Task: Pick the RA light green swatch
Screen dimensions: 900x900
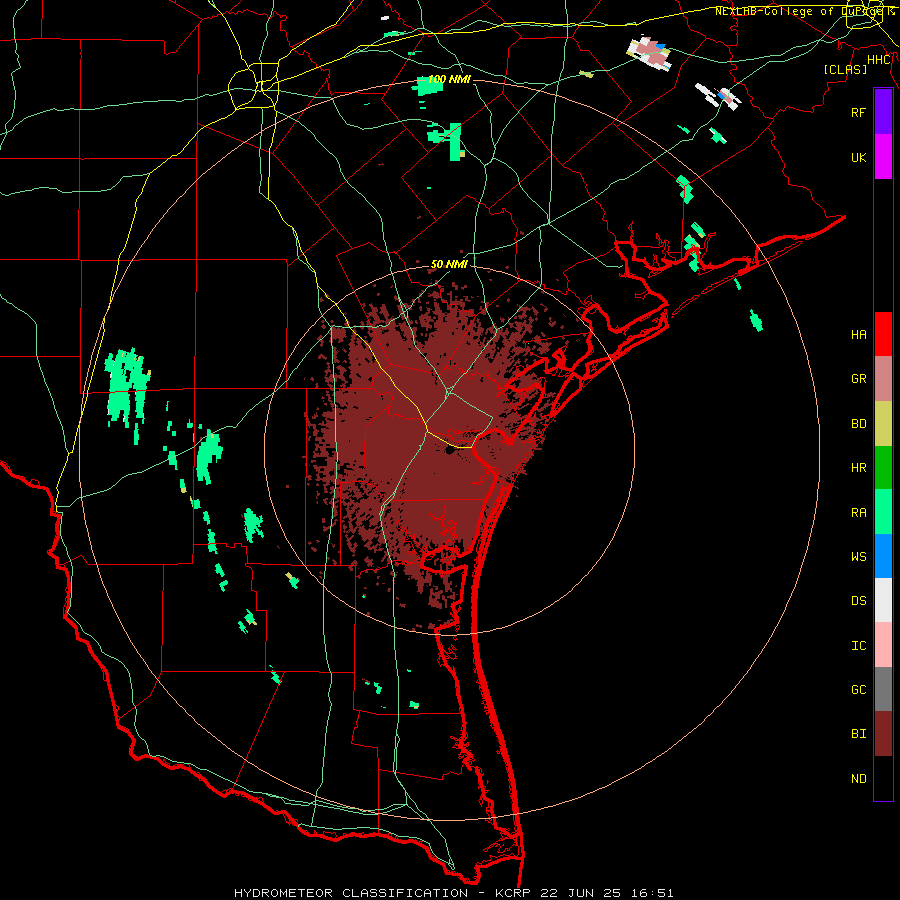Action: click(x=883, y=512)
